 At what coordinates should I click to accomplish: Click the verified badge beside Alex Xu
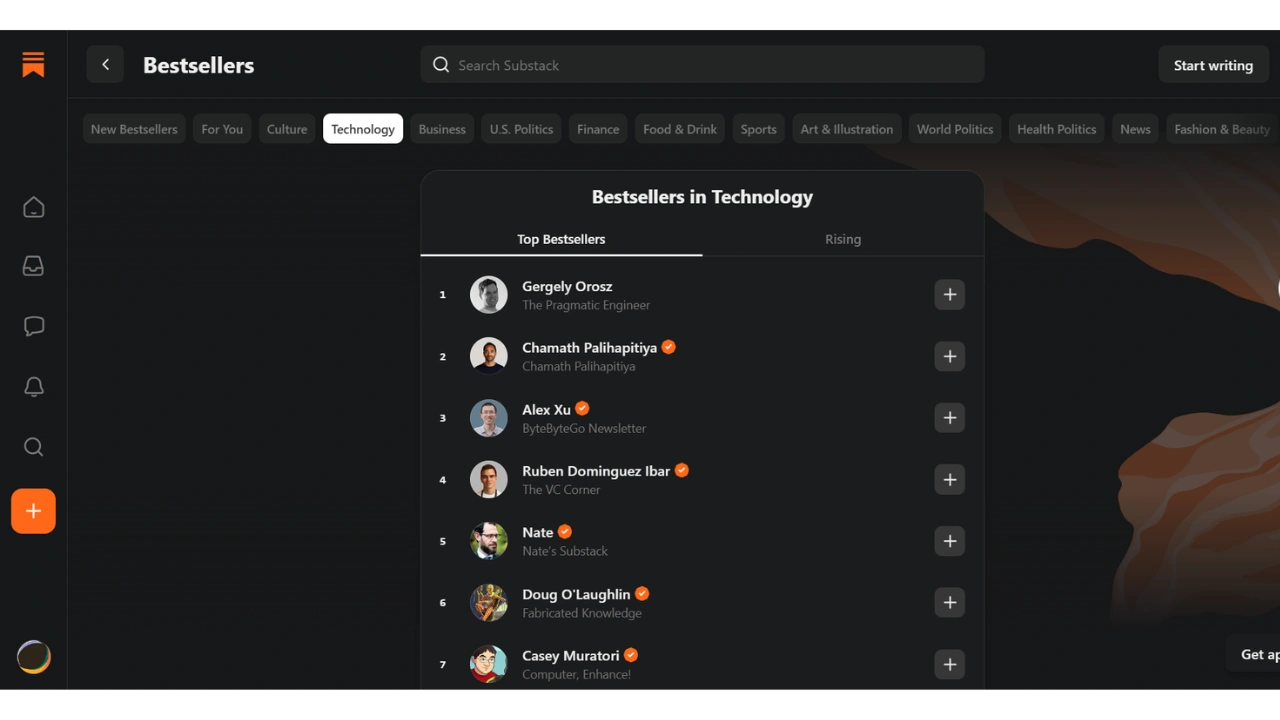pyautogui.click(x=582, y=409)
